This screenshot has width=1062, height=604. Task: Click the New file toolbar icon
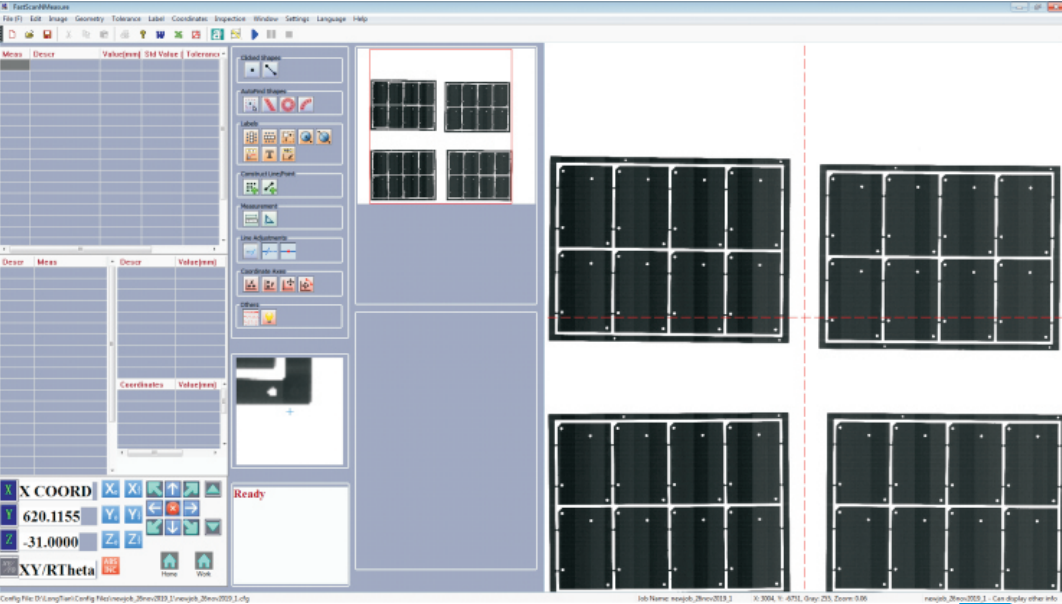(x=12, y=35)
